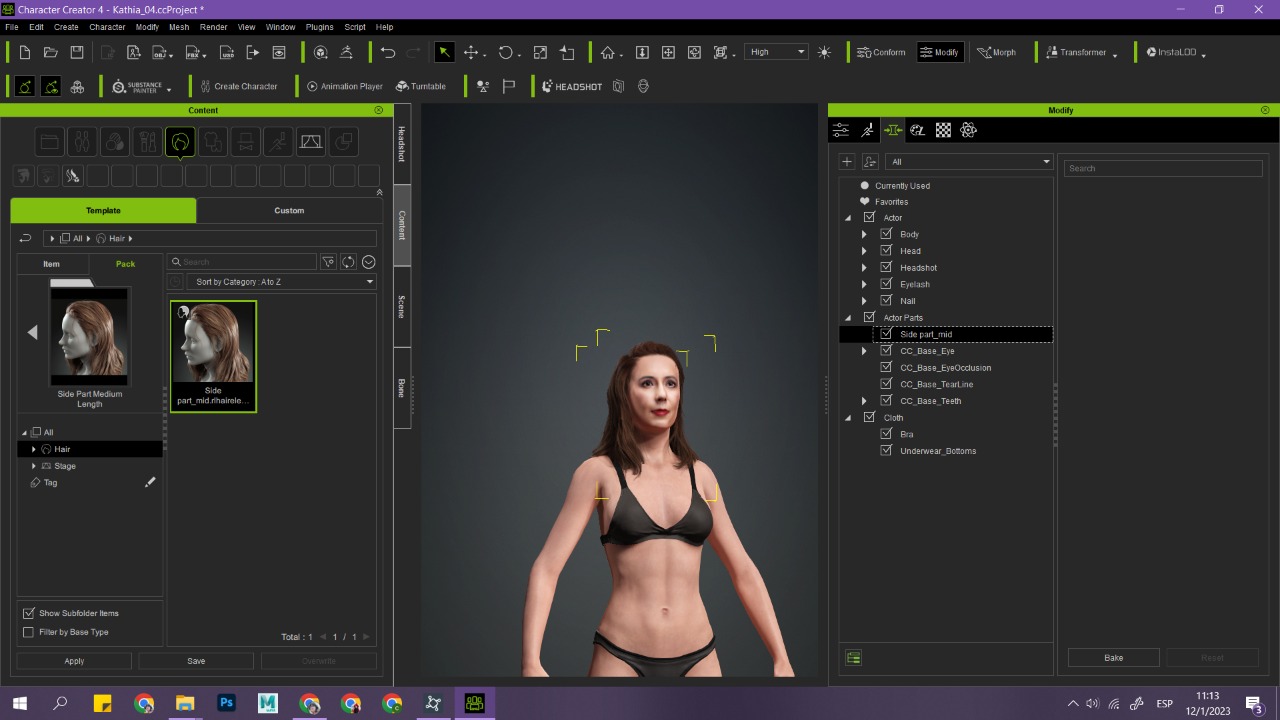Enable Filter by Base Type
This screenshot has height=720, width=1280.
(28, 632)
